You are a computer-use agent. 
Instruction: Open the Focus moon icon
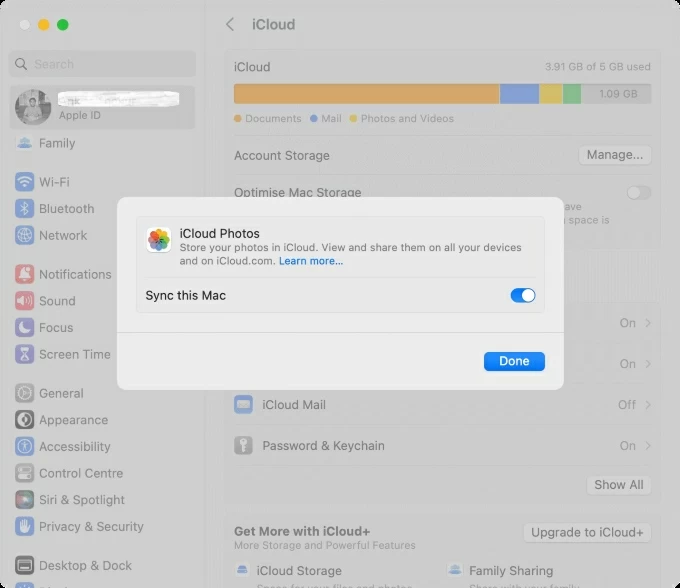pyautogui.click(x=25, y=327)
